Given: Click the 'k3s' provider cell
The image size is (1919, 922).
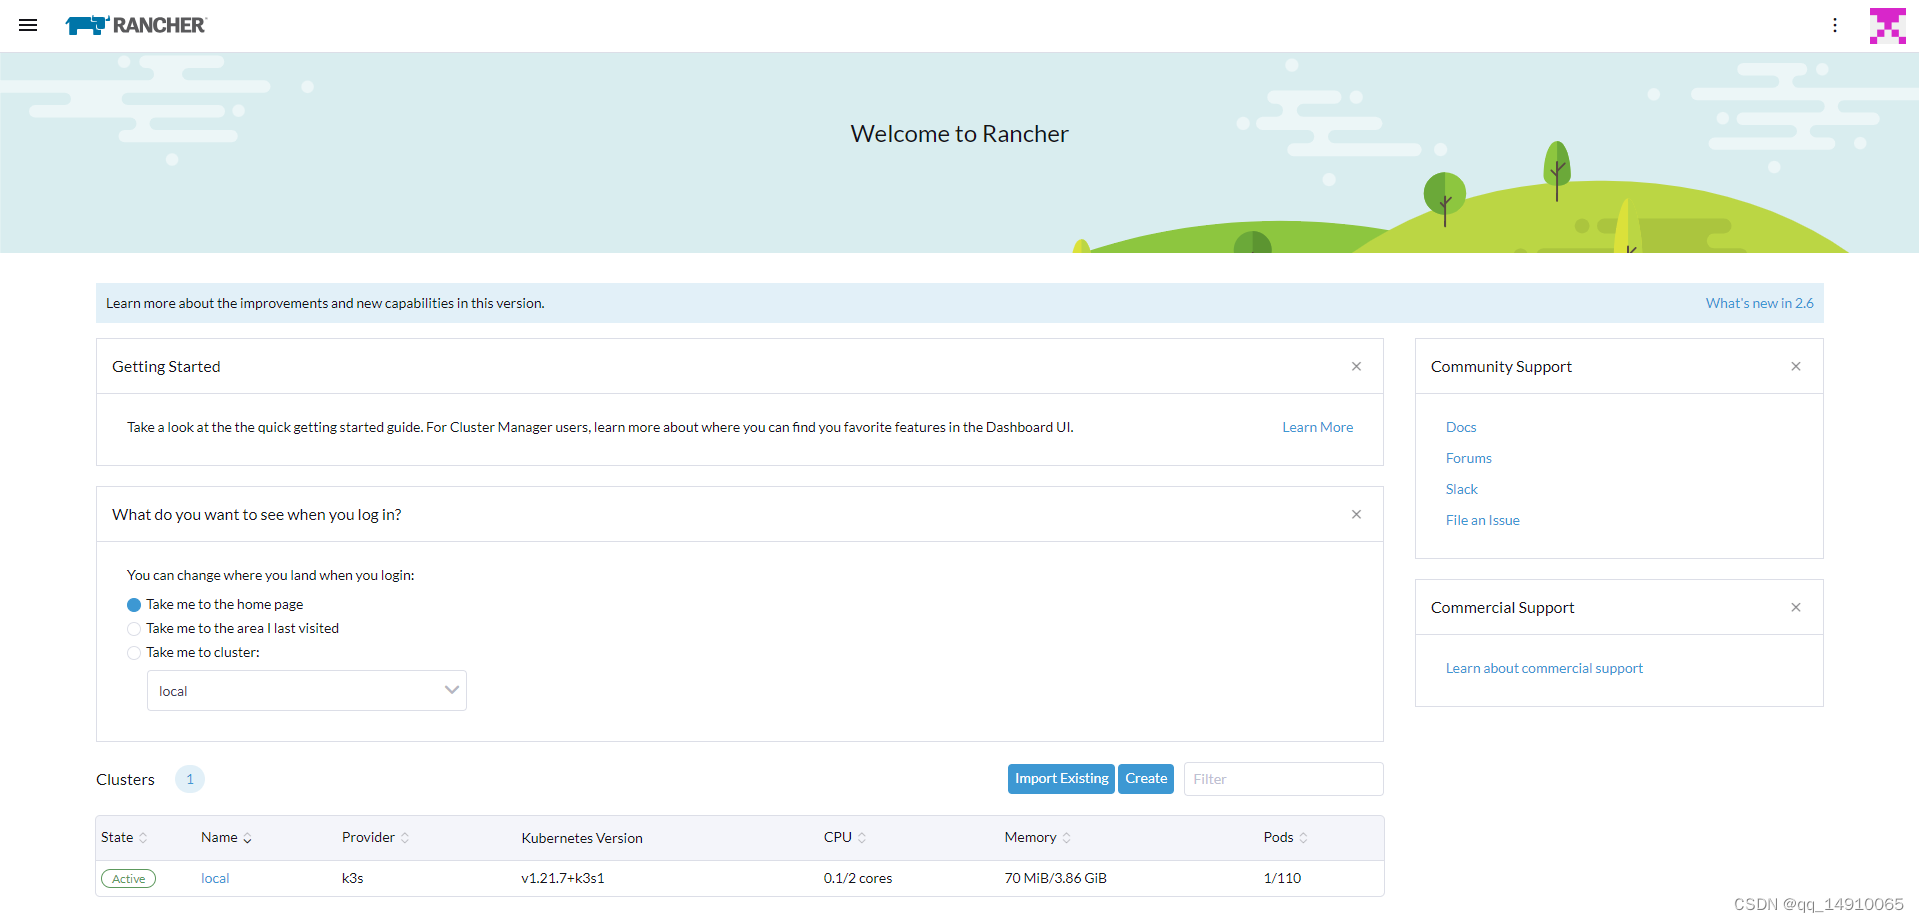Looking at the screenshot, I should [352, 878].
